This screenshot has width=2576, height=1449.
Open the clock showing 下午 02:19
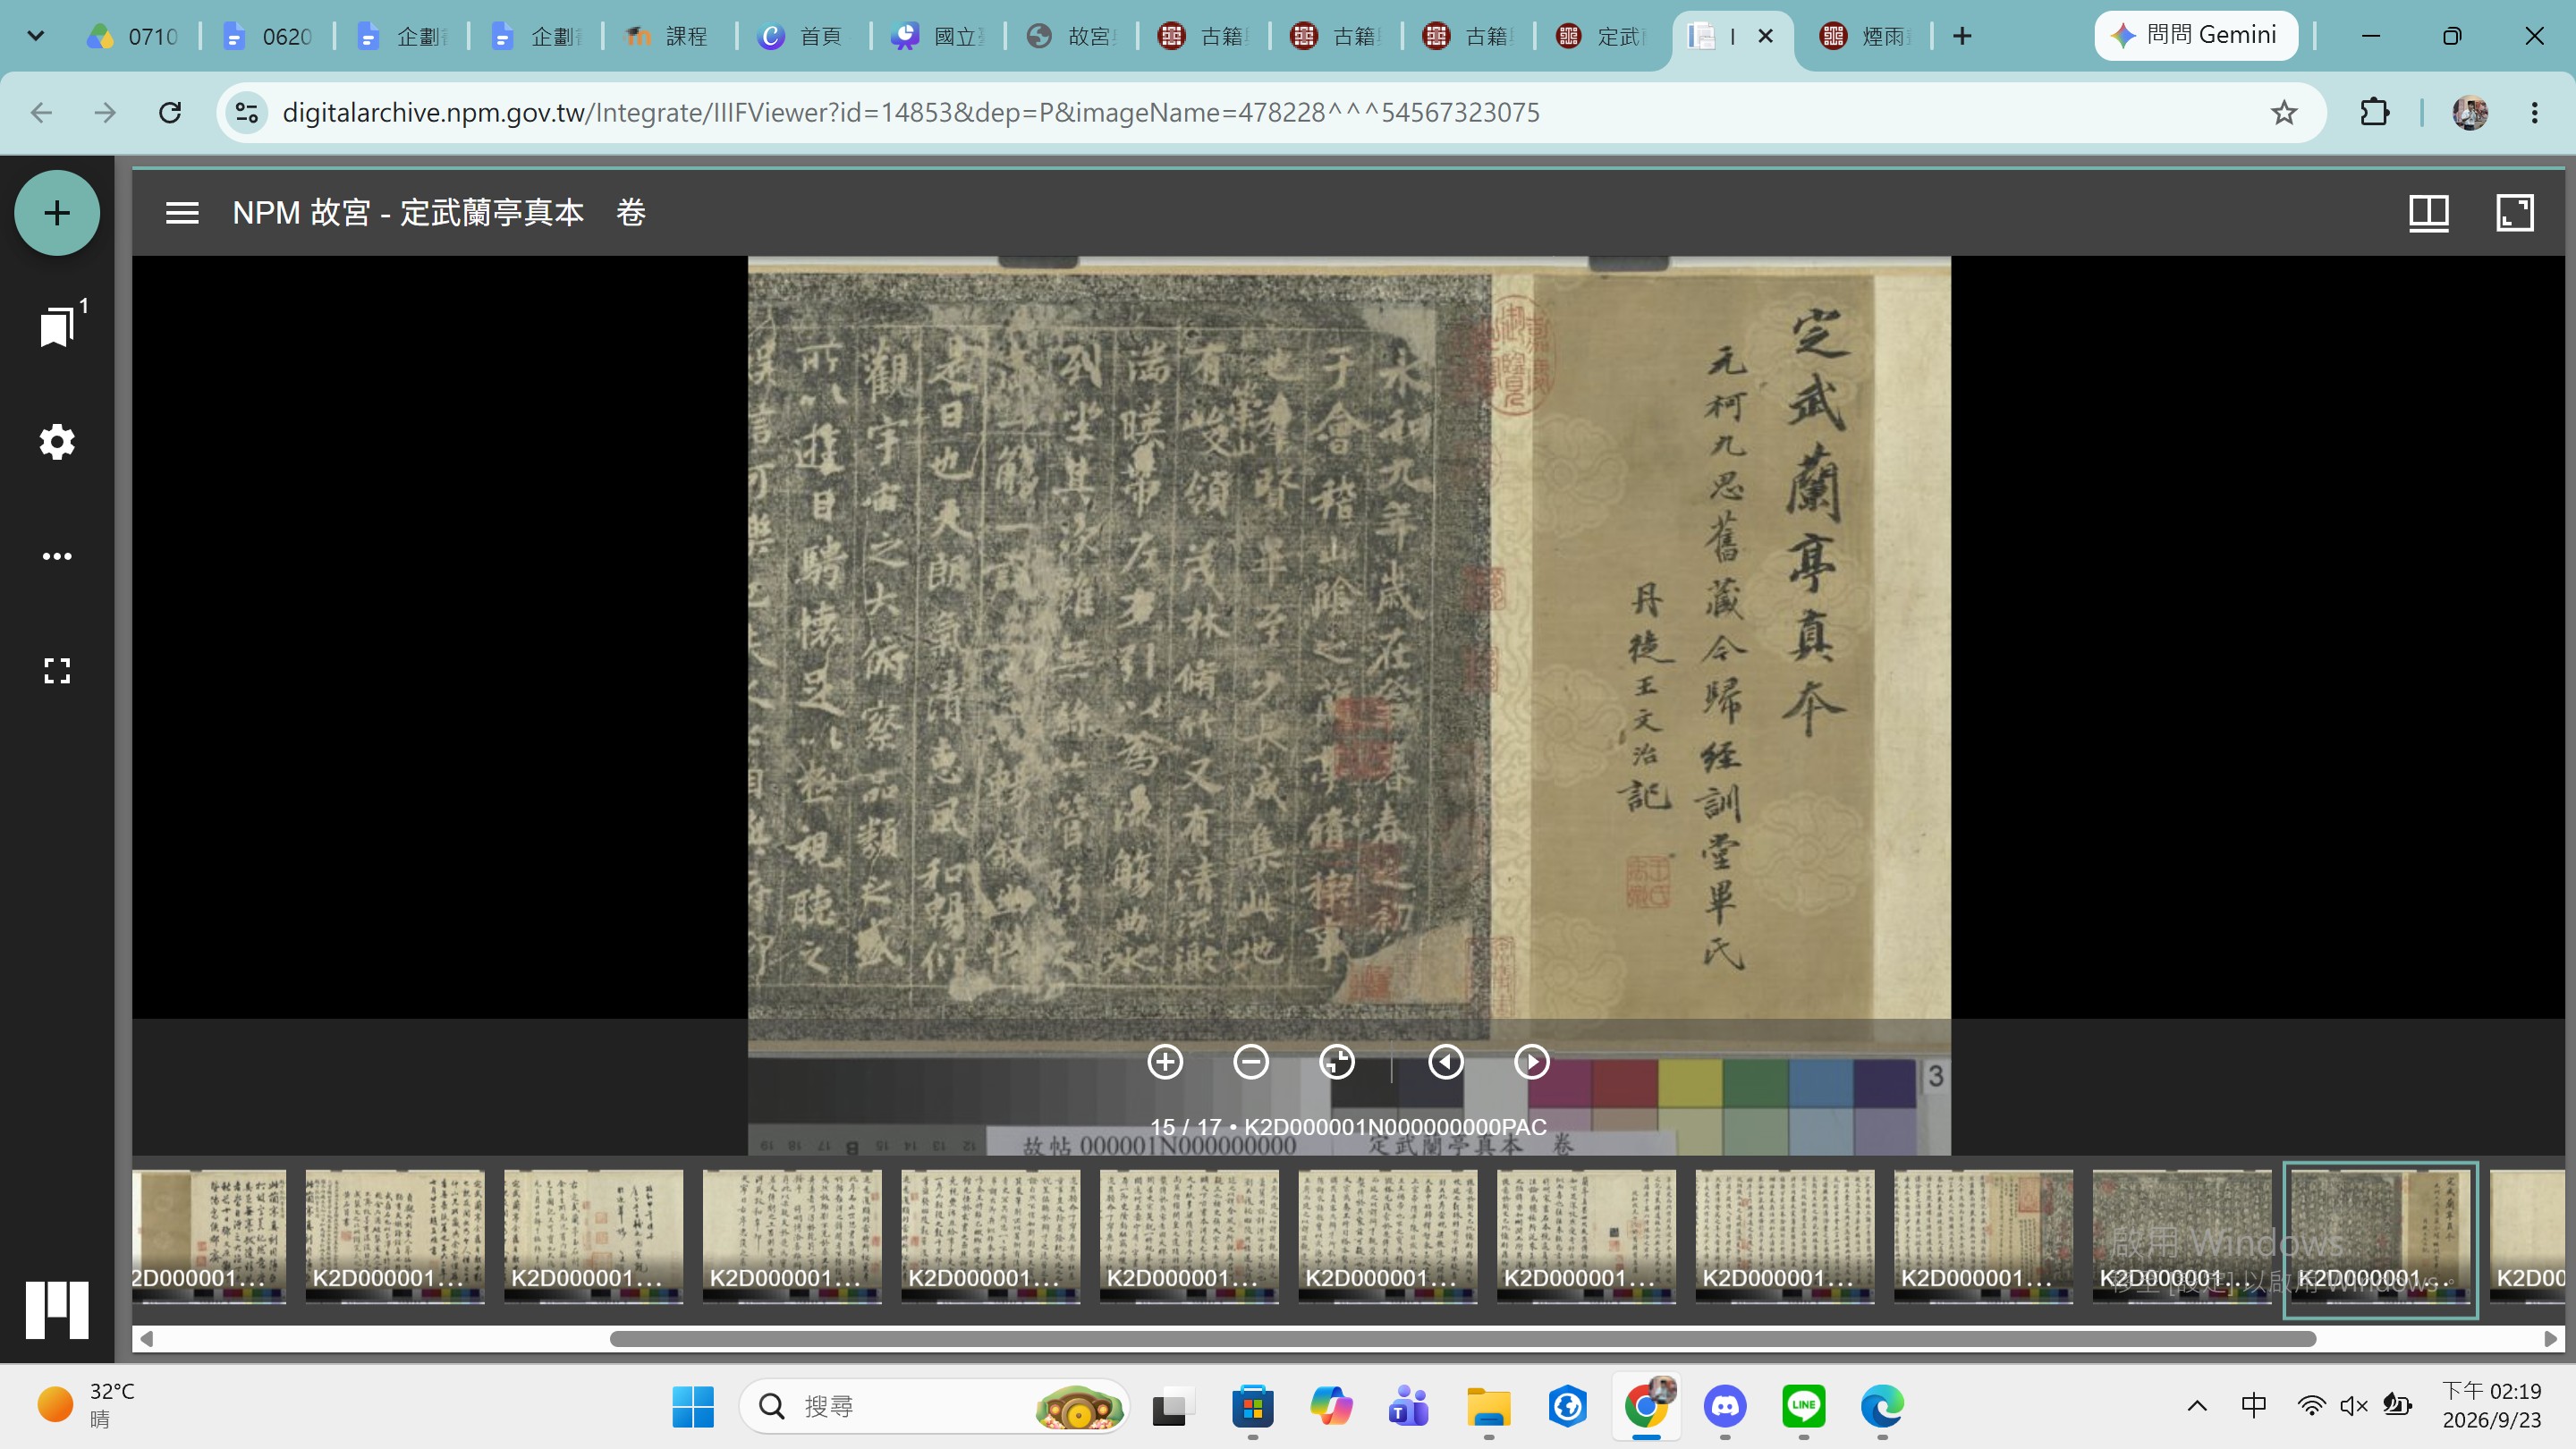click(x=2491, y=1405)
